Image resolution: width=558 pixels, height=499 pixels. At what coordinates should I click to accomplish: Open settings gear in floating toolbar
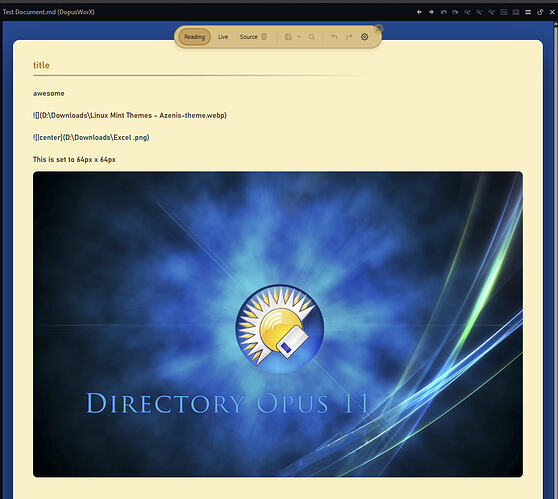[364, 37]
